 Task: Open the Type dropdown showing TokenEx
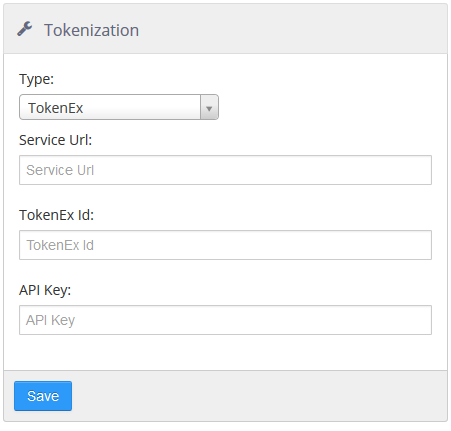tap(119, 107)
